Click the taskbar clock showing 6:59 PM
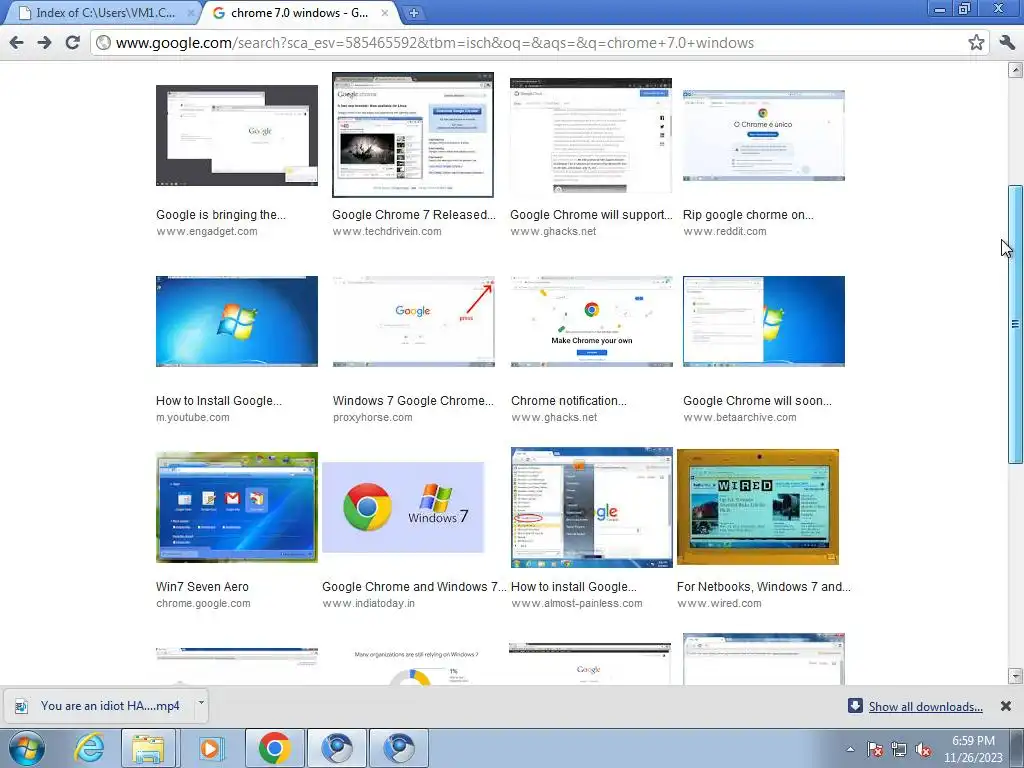This screenshot has width=1024, height=768. pyautogui.click(x=973, y=749)
